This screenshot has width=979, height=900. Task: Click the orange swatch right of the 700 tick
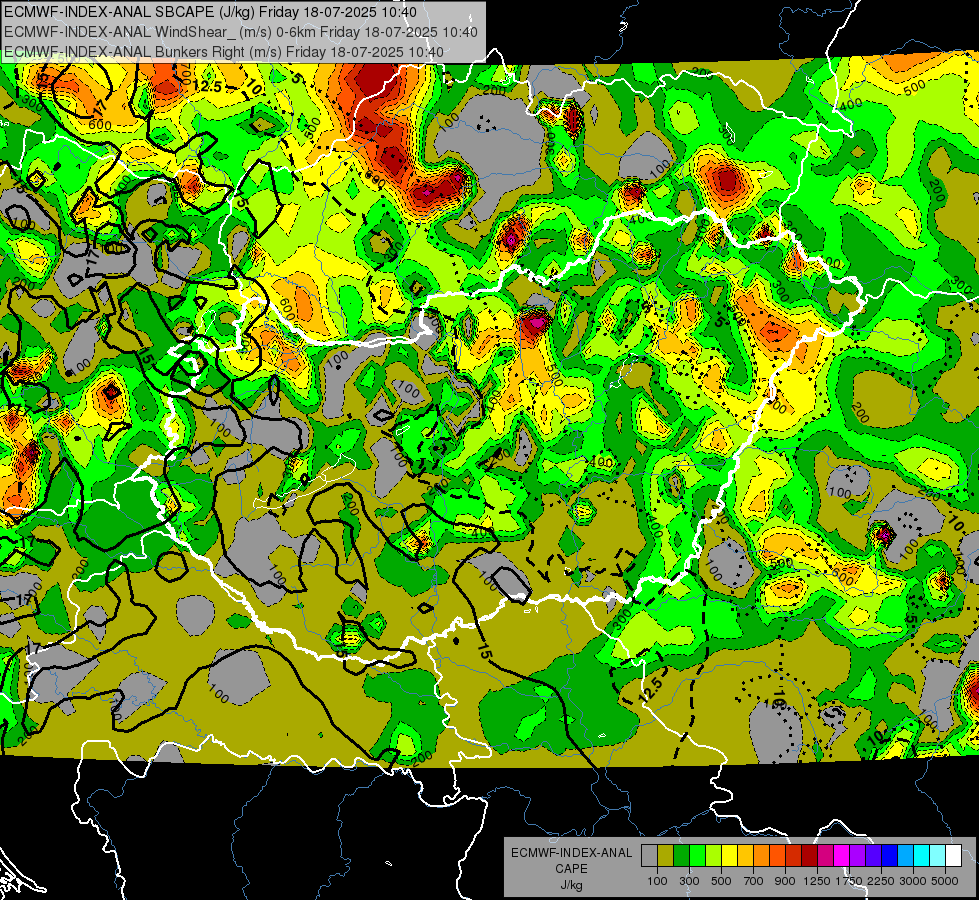point(761,856)
